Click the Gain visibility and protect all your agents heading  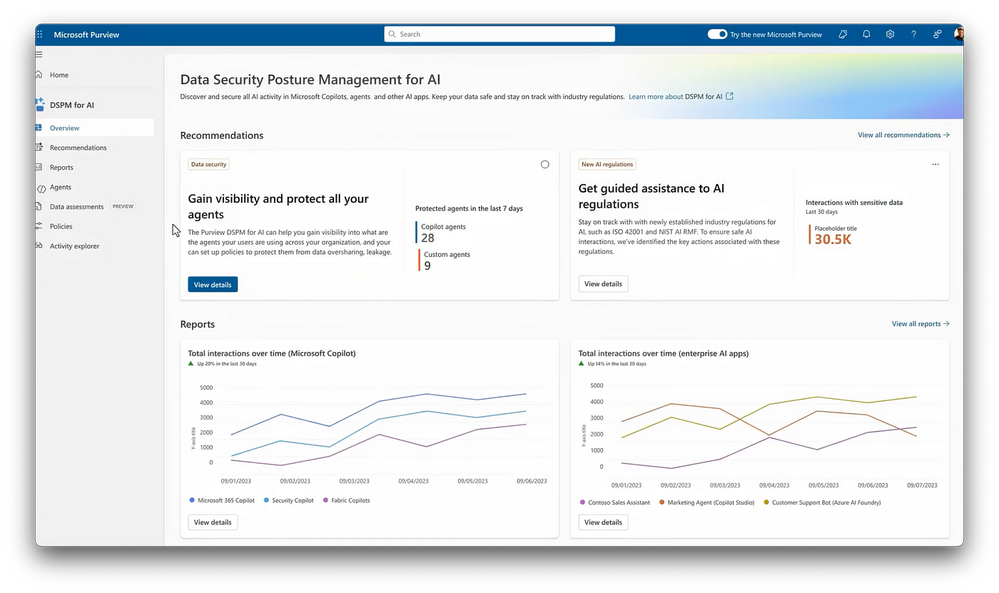pos(278,206)
